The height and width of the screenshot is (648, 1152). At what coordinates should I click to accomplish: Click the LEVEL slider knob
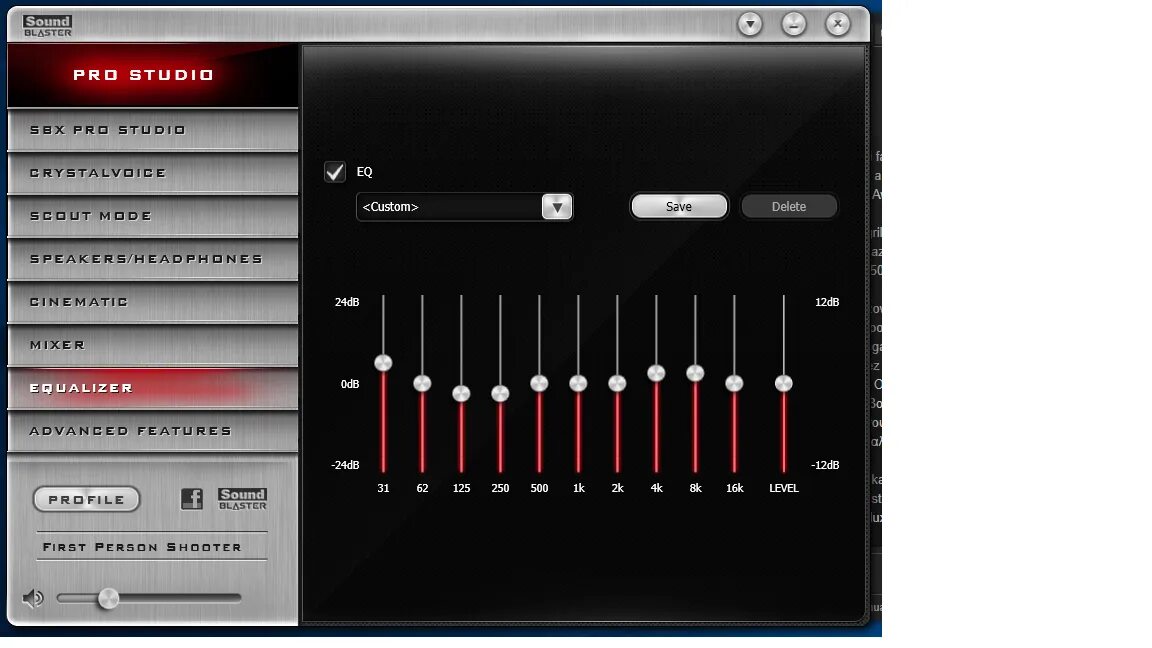[x=784, y=384]
